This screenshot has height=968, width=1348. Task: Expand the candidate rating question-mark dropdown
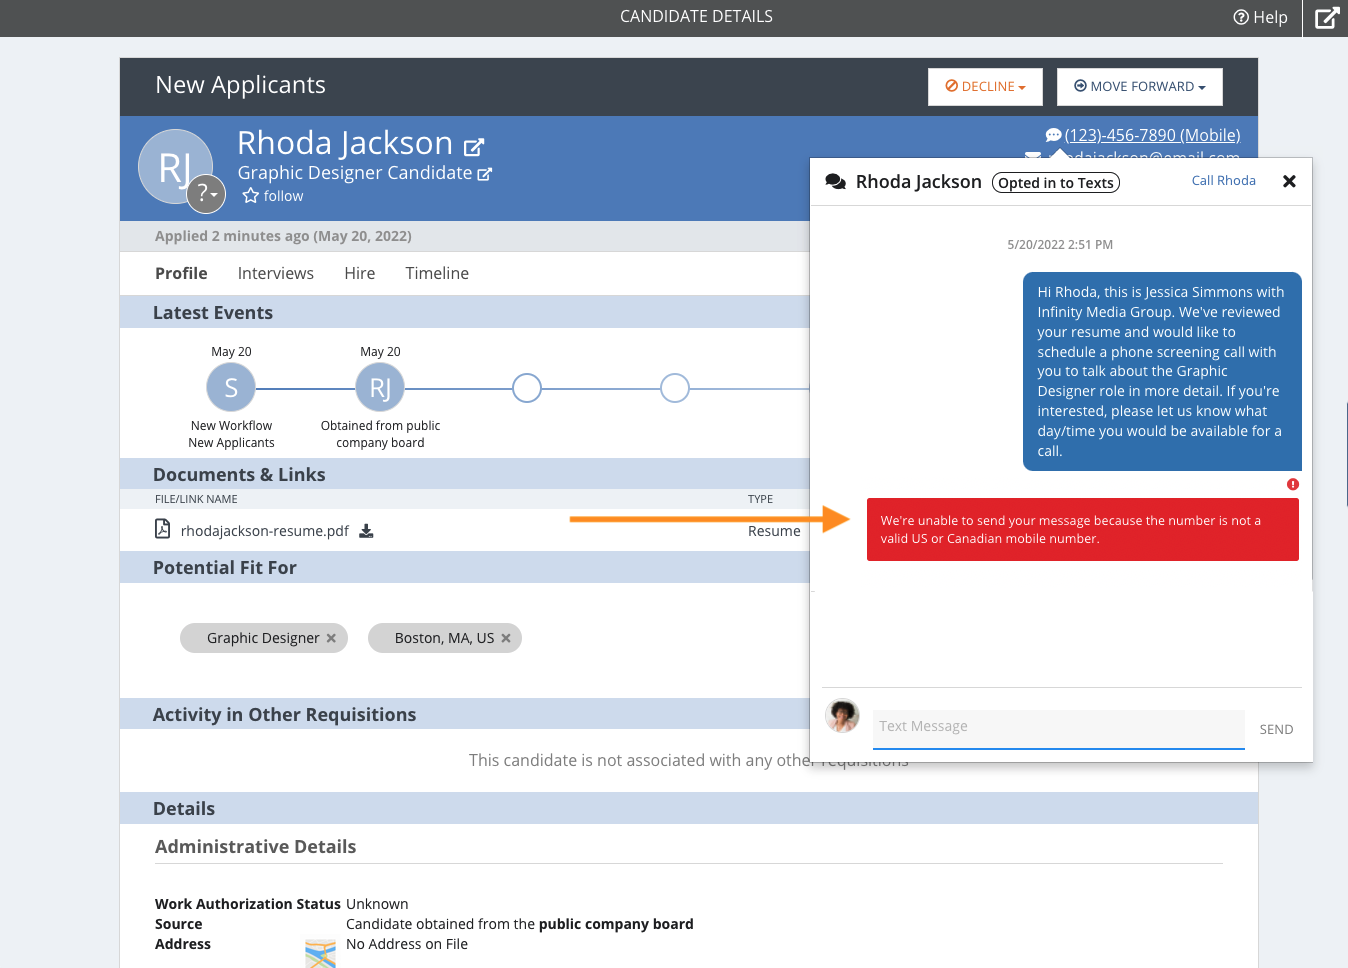206,193
